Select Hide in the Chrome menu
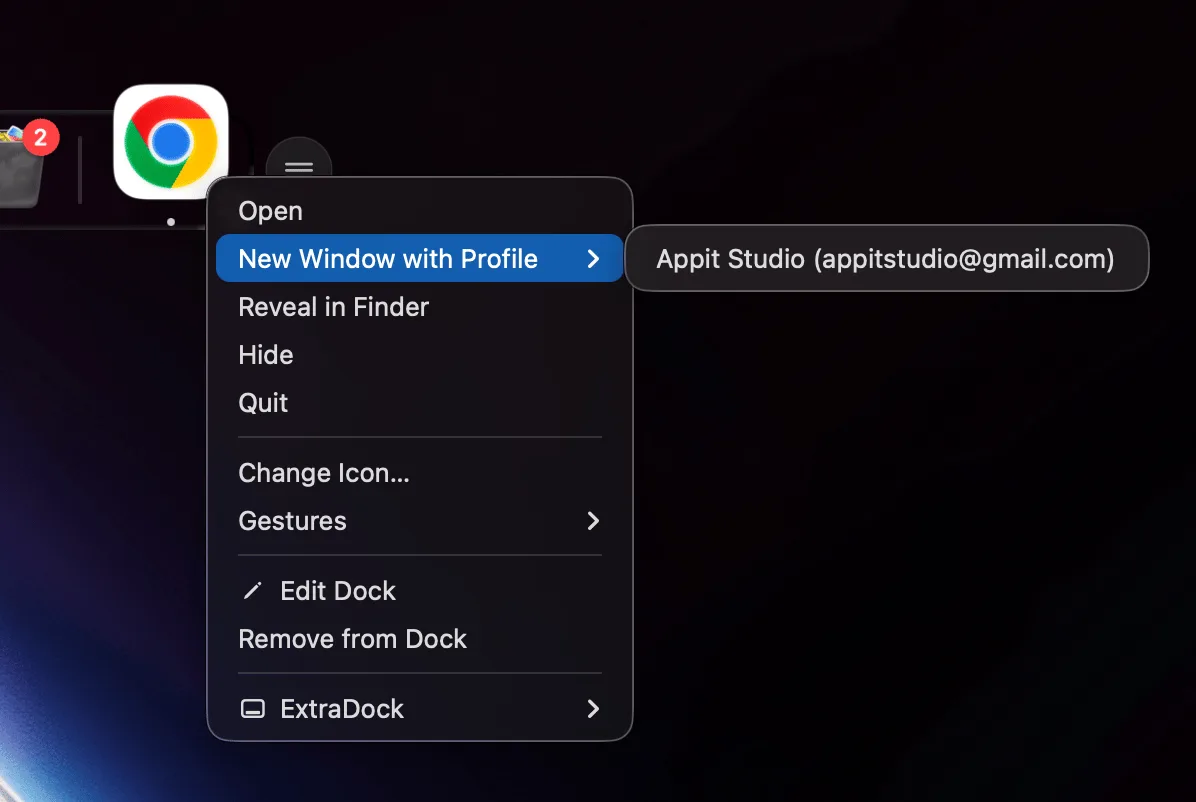Viewport: 1196px width, 802px height. 420,355
